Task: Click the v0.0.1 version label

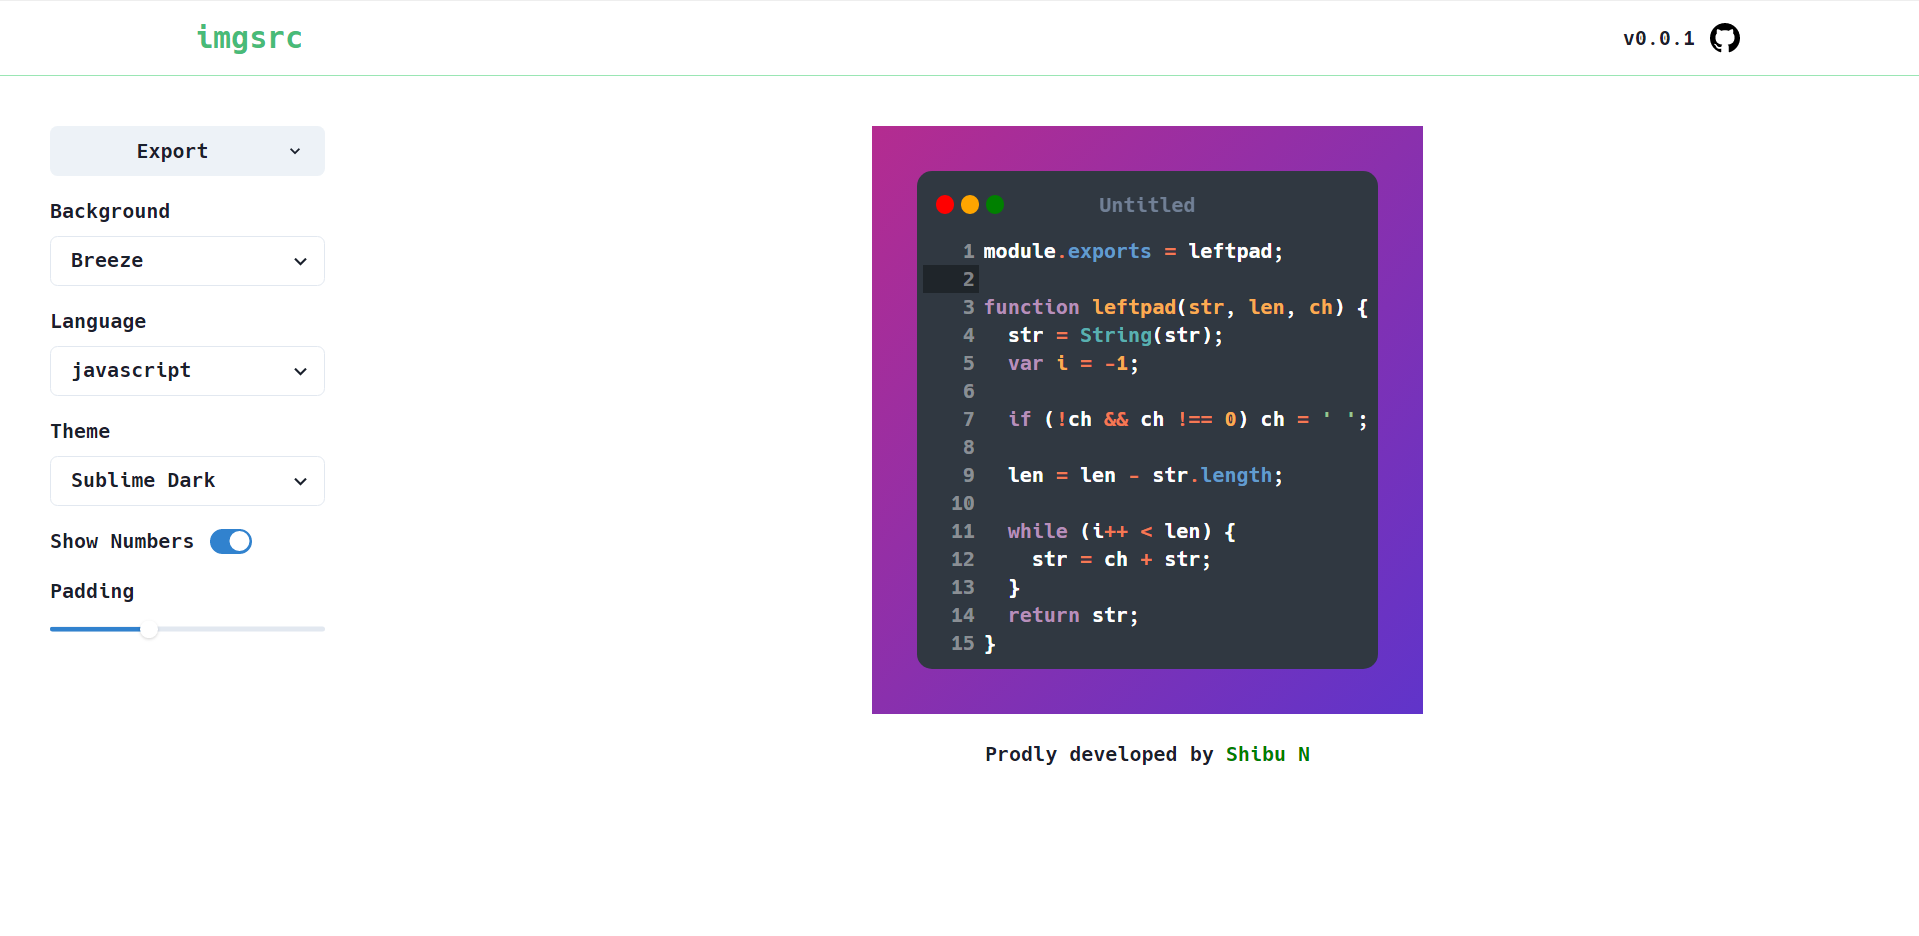Action: 1658,38
